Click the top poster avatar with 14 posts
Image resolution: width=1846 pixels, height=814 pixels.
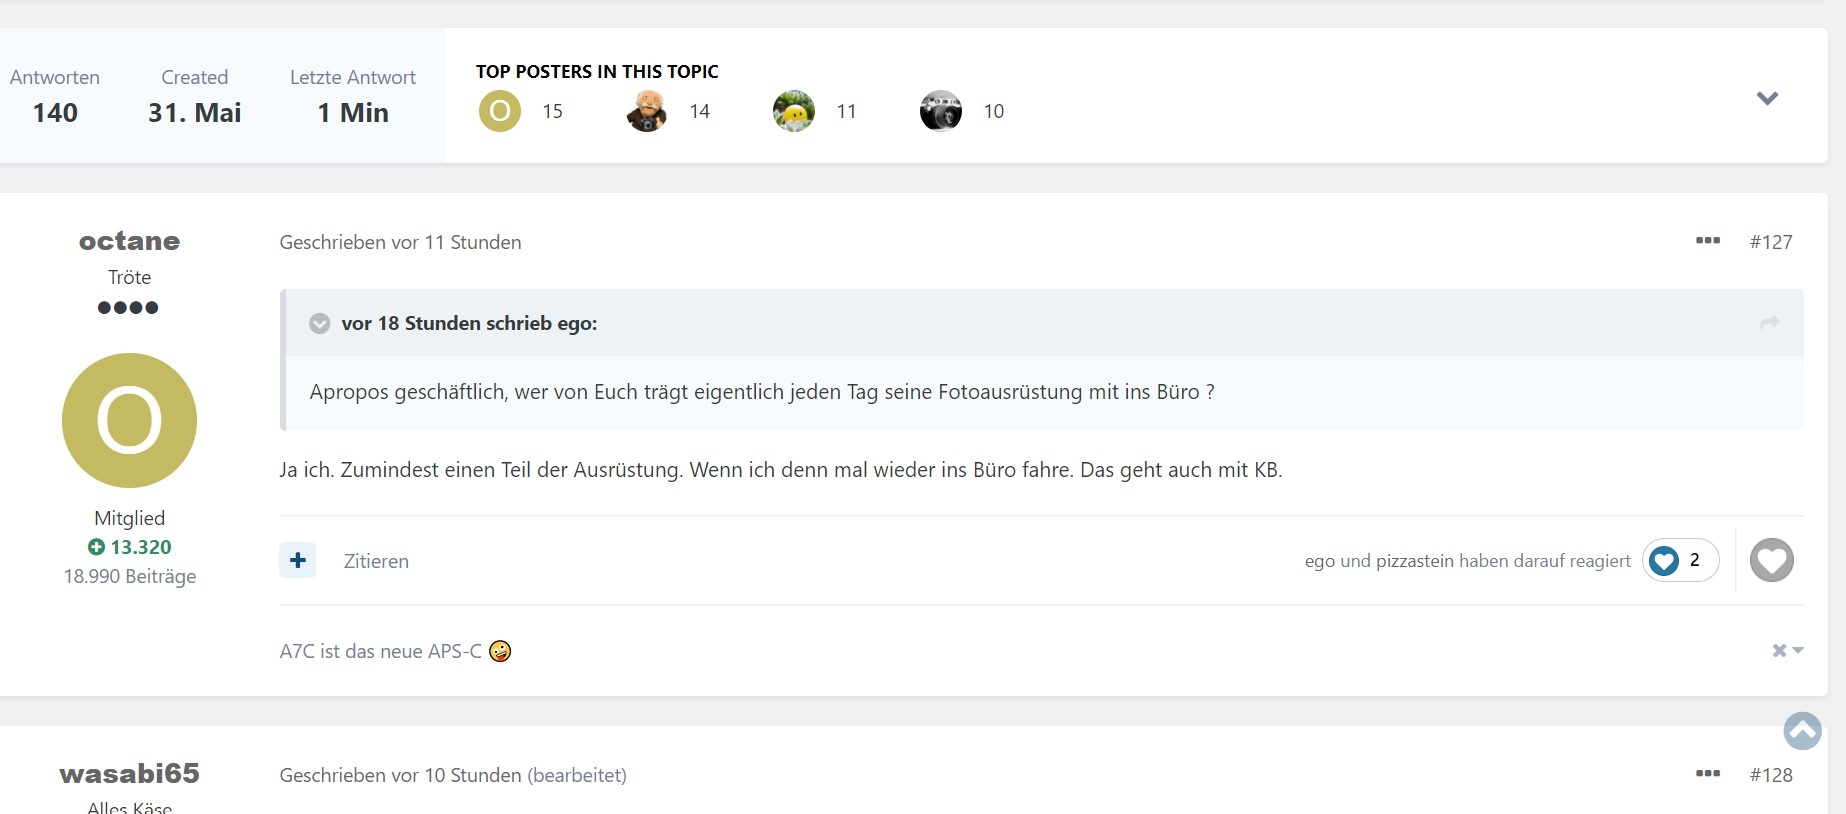click(x=647, y=111)
